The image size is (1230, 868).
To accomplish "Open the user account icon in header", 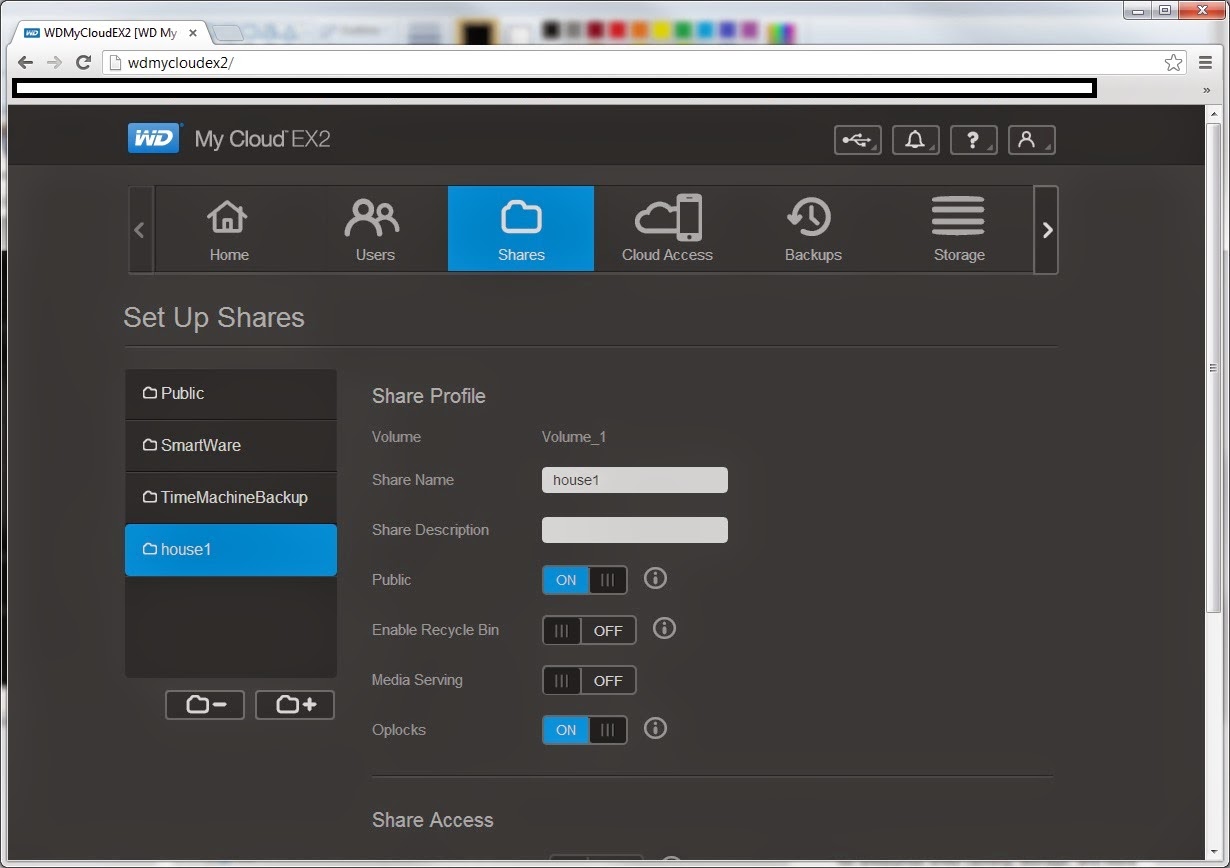I will tap(1031, 140).
